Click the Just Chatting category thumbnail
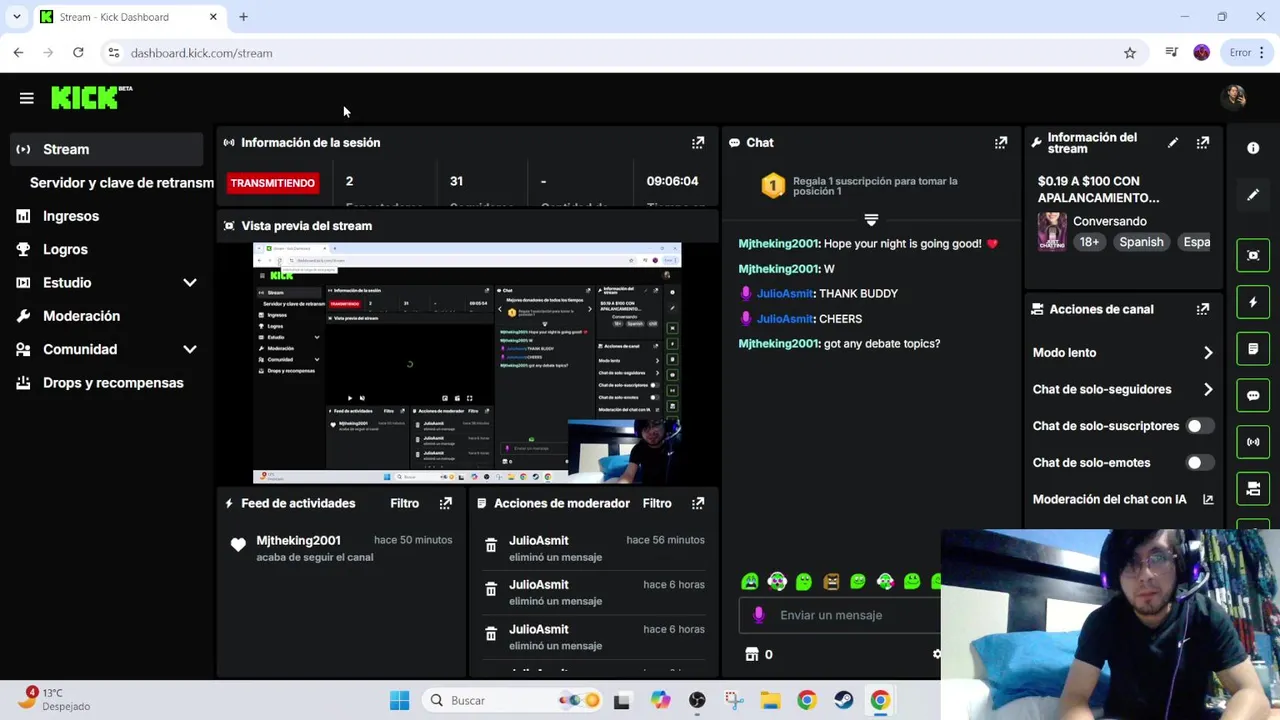Viewport: 1280px width, 720px height. click(1052, 231)
